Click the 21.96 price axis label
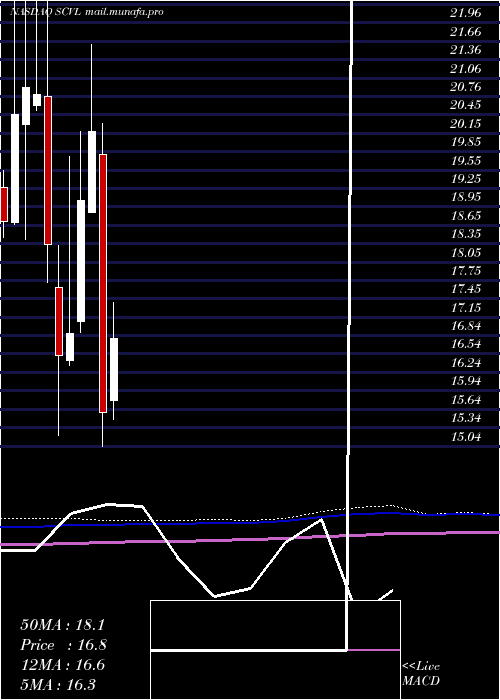 [466, 13]
